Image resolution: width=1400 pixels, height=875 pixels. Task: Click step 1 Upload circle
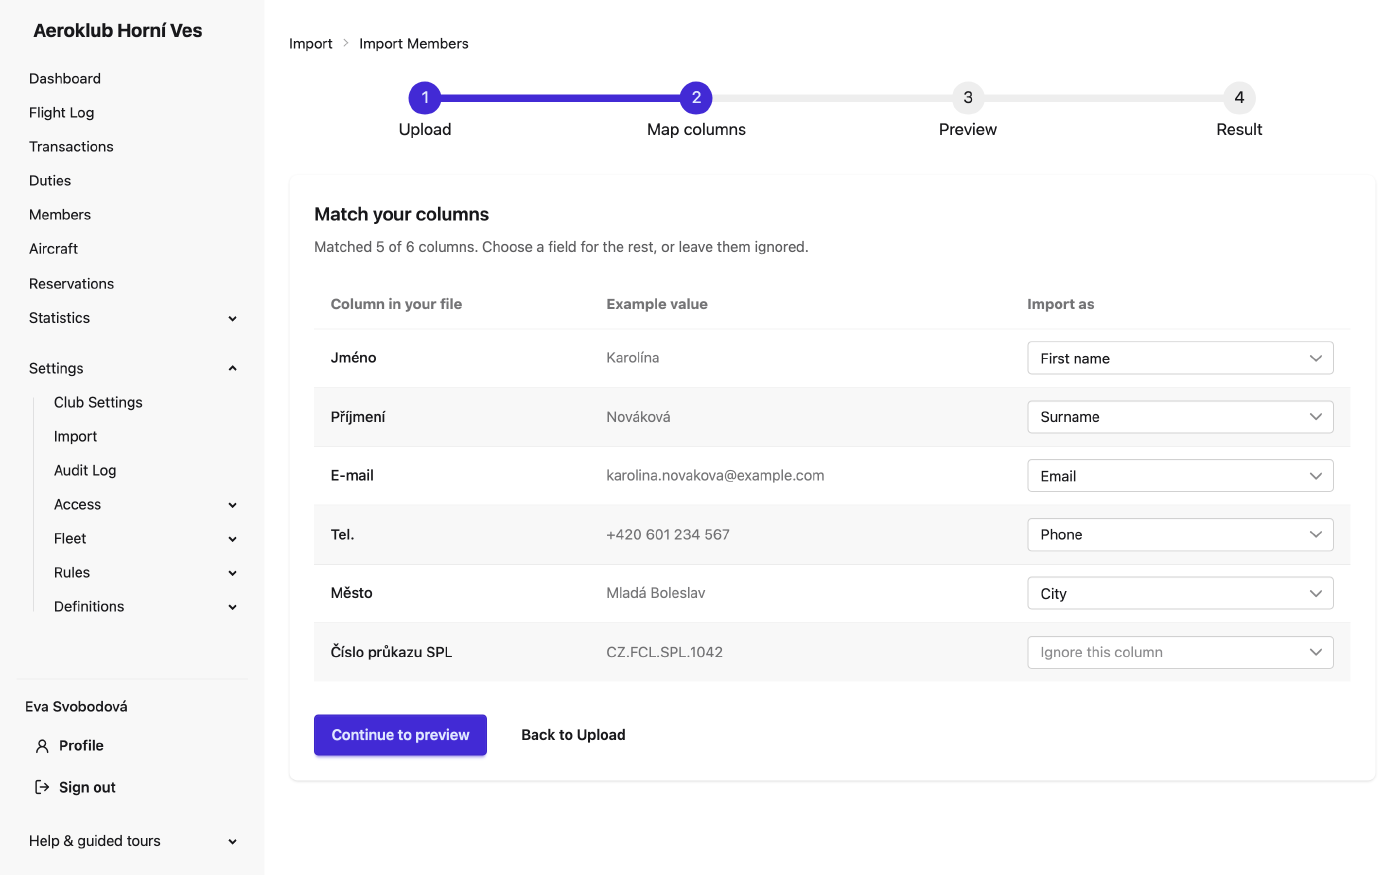[425, 98]
